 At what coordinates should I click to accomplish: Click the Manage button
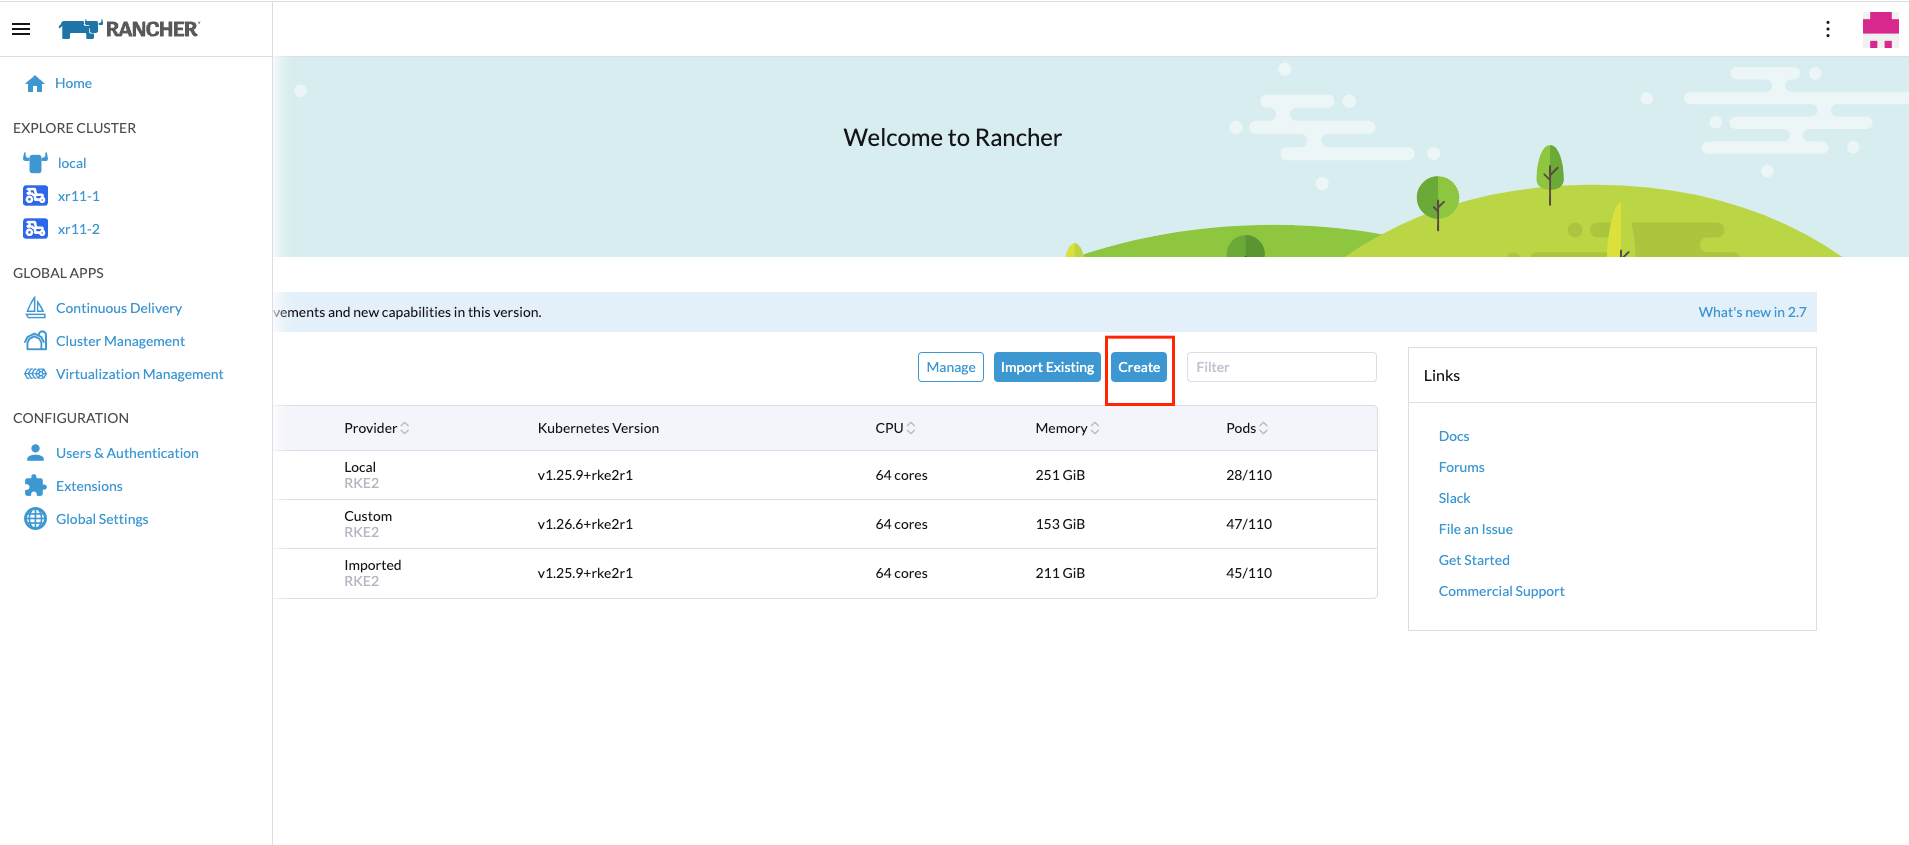[x=951, y=367]
